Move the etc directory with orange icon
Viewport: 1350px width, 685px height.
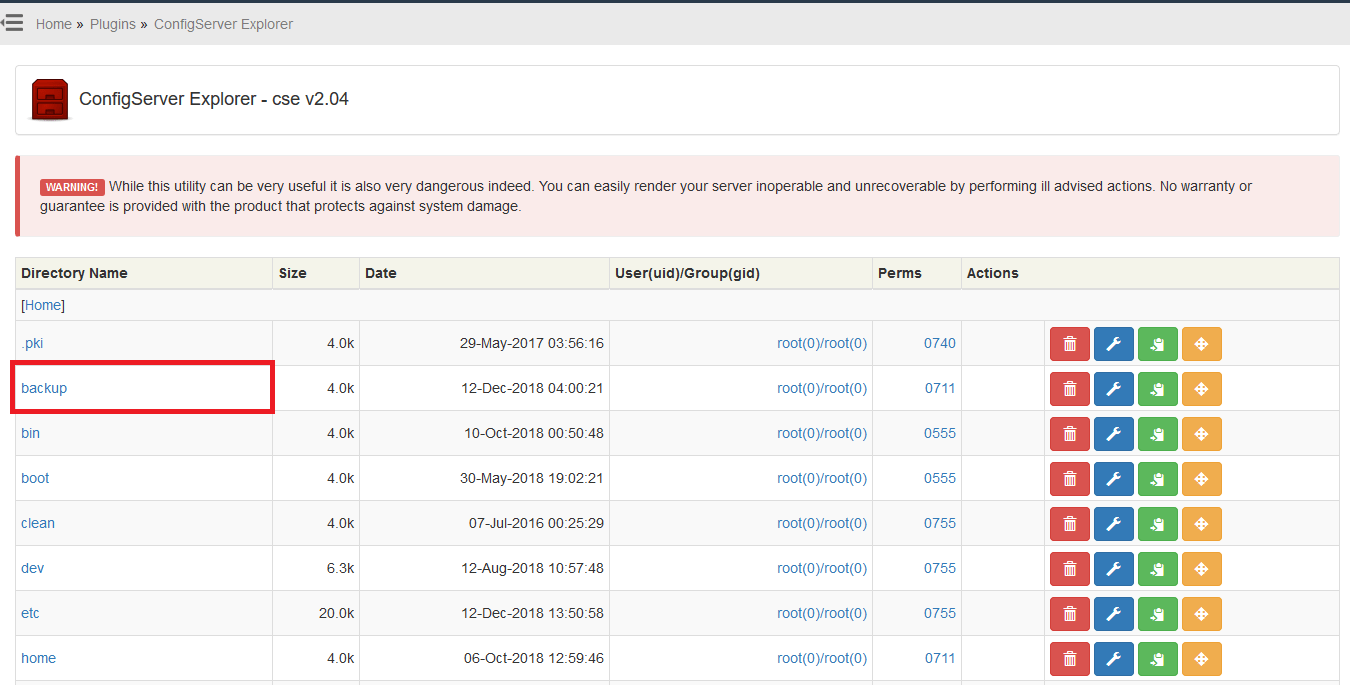(1202, 614)
